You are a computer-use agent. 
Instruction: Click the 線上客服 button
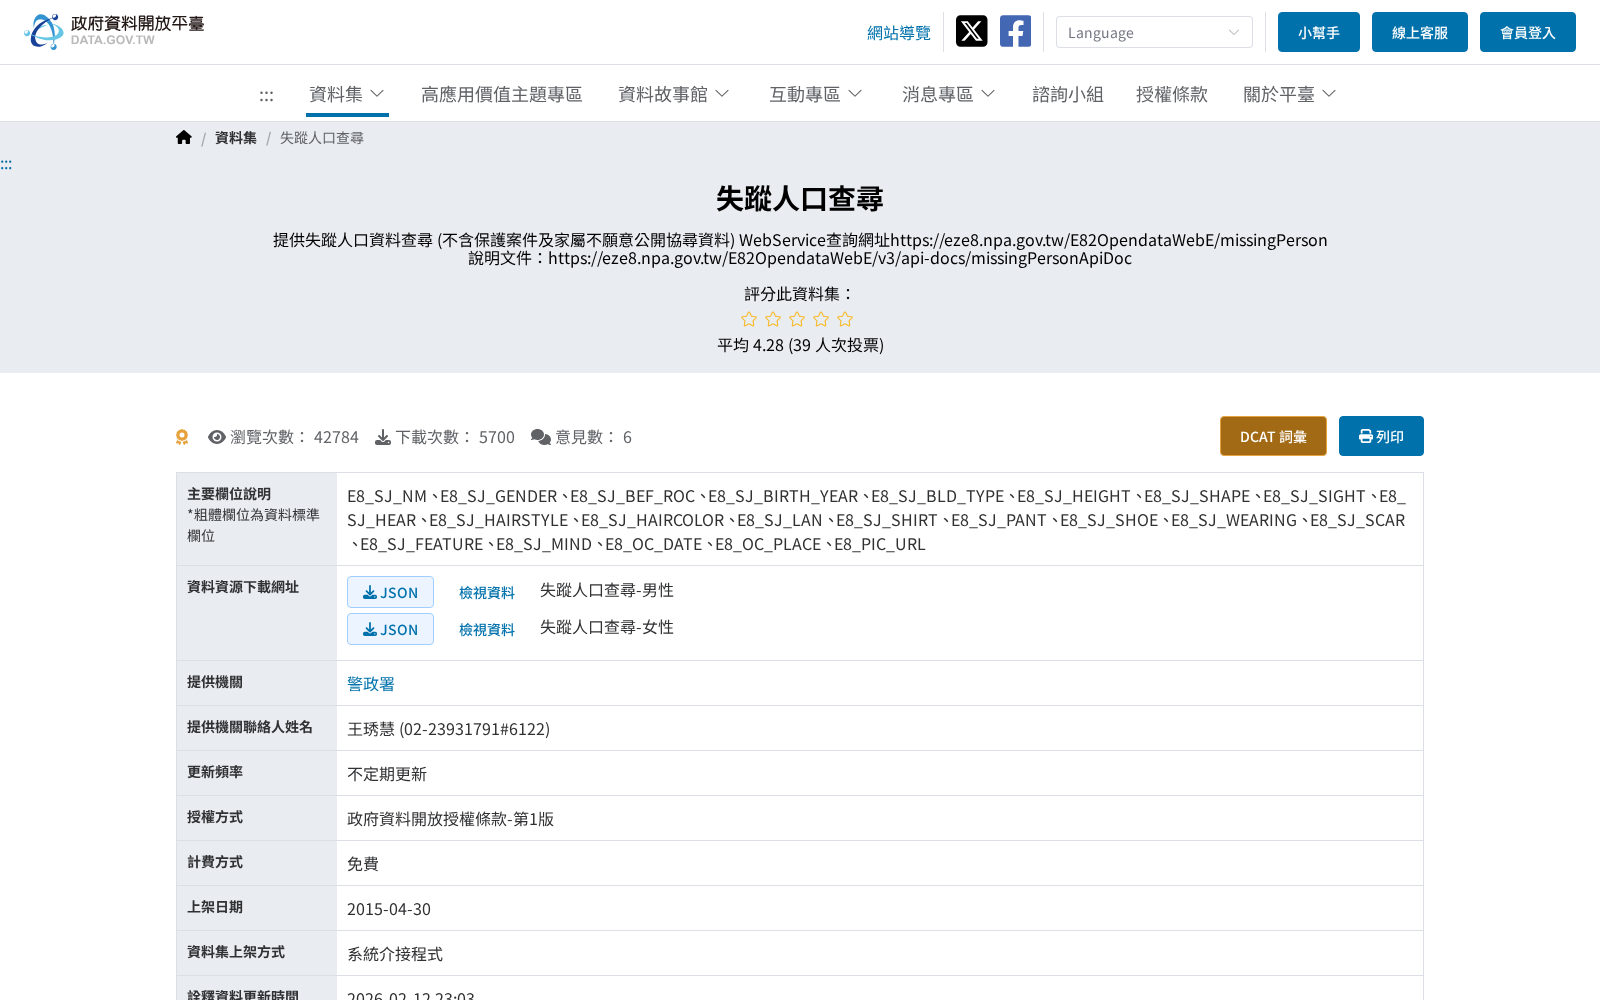pos(1419,32)
